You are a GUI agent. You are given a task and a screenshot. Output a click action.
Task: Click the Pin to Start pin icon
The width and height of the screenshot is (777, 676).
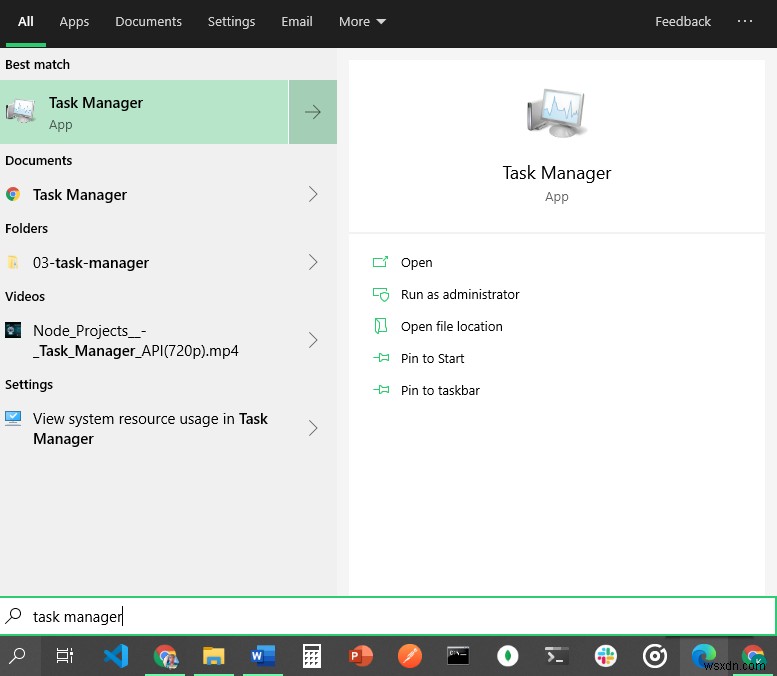(x=381, y=357)
